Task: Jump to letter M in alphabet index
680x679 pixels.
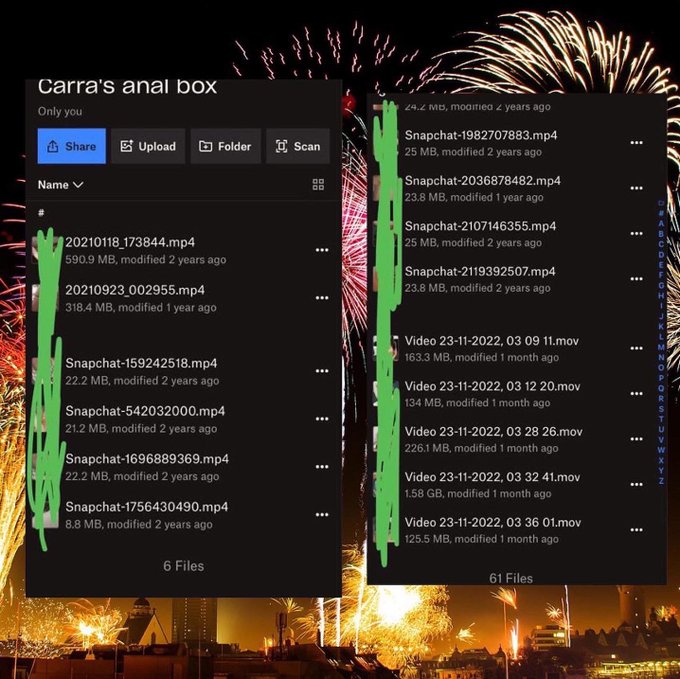Action: click(x=661, y=347)
